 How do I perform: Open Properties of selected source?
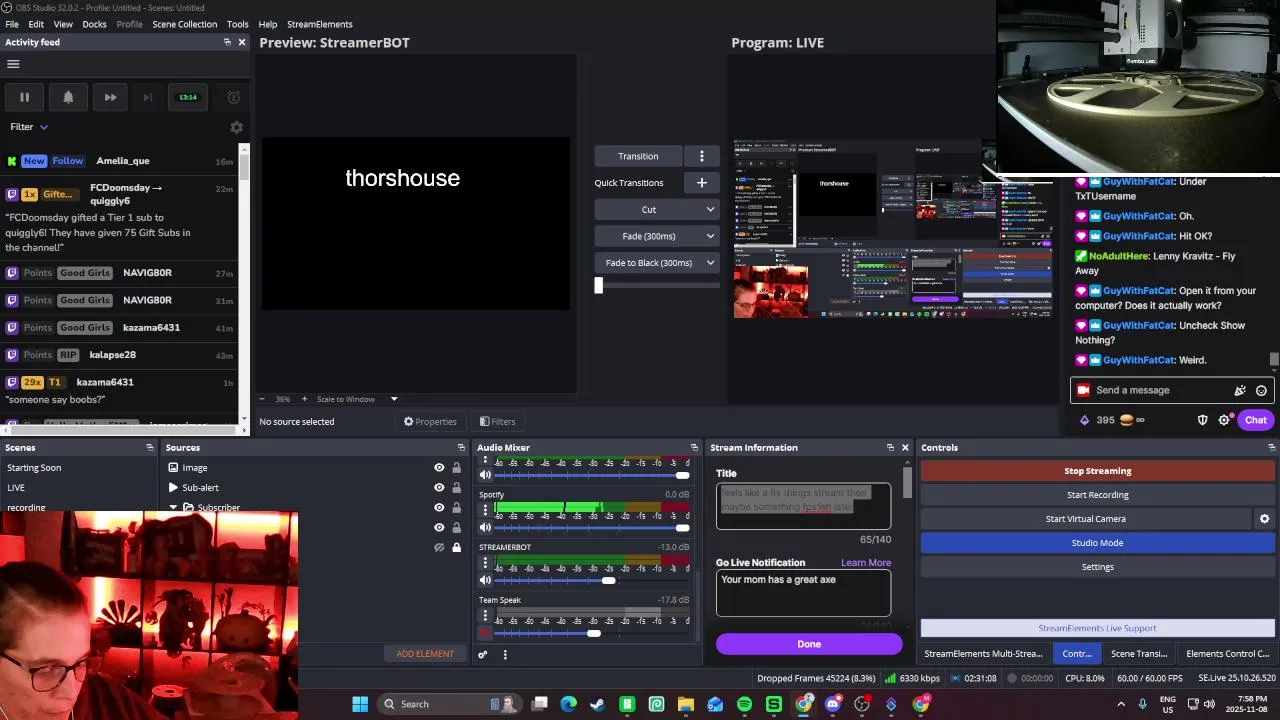pyautogui.click(x=430, y=422)
